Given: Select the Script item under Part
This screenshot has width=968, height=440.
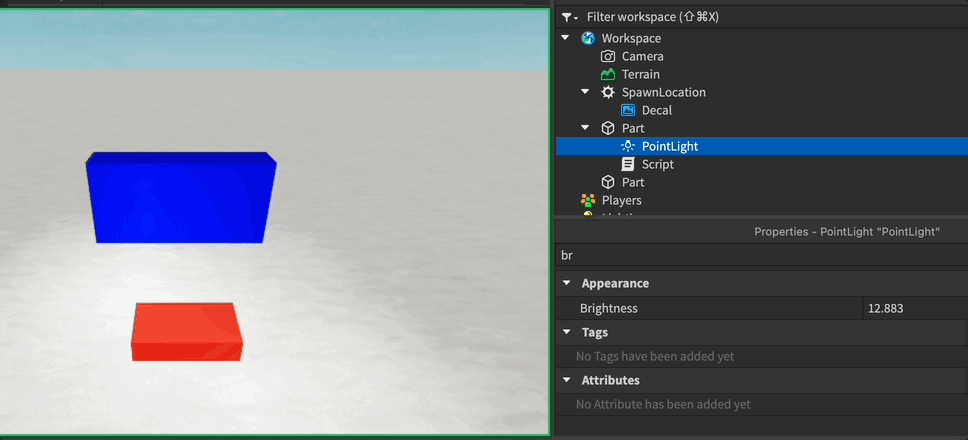Looking at the screenshot, I should [762, 164].
